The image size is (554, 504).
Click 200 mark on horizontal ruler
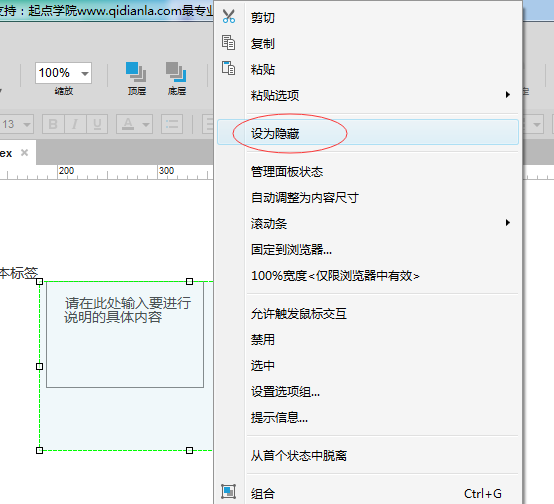pyautogui.click(x=66, y=171)
